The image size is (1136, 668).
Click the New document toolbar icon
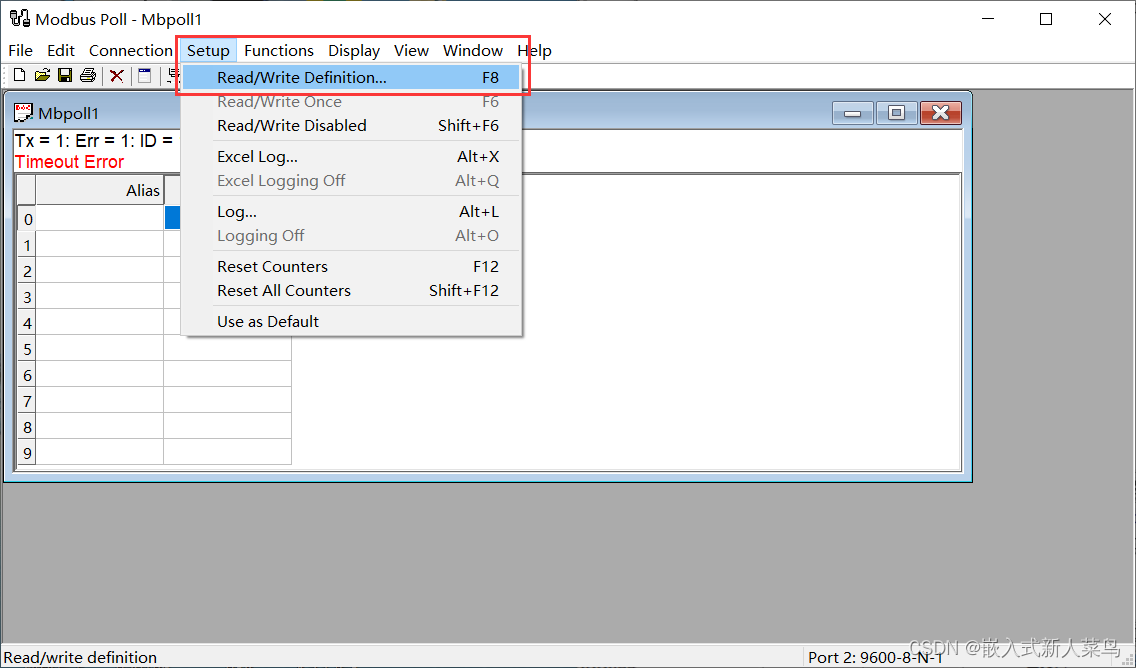tap(20, 75)
